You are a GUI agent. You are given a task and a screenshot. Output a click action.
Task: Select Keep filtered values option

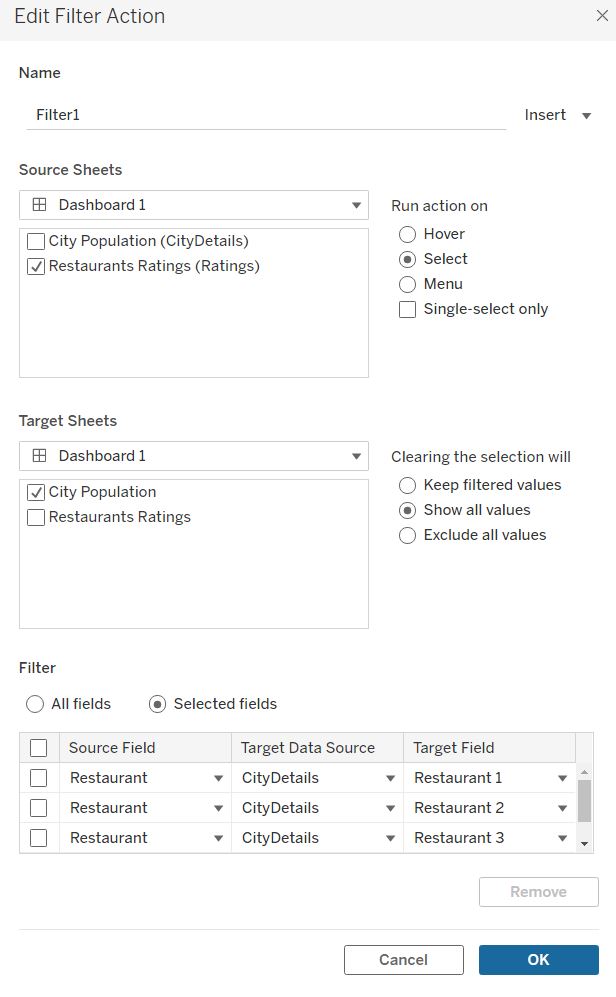coord(407,485)
